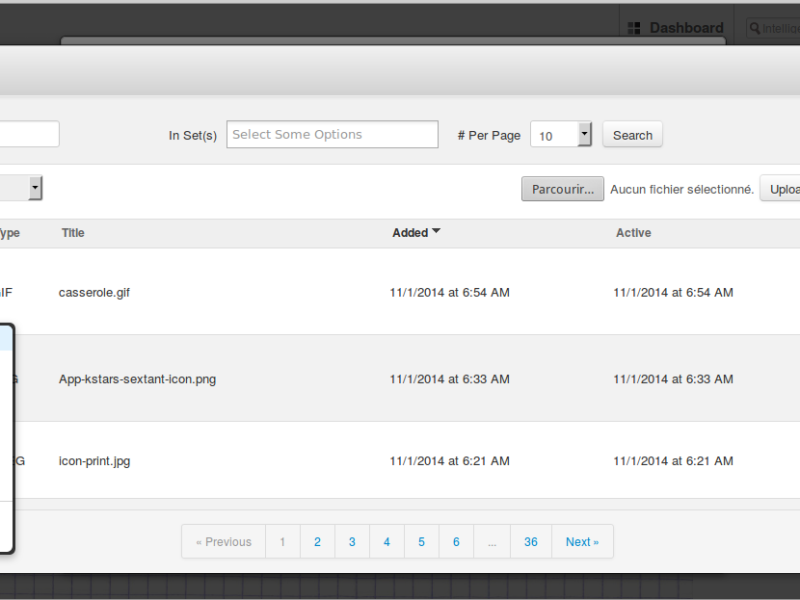Expand the left bulk action dropdown arrow

tap(35, 188)
